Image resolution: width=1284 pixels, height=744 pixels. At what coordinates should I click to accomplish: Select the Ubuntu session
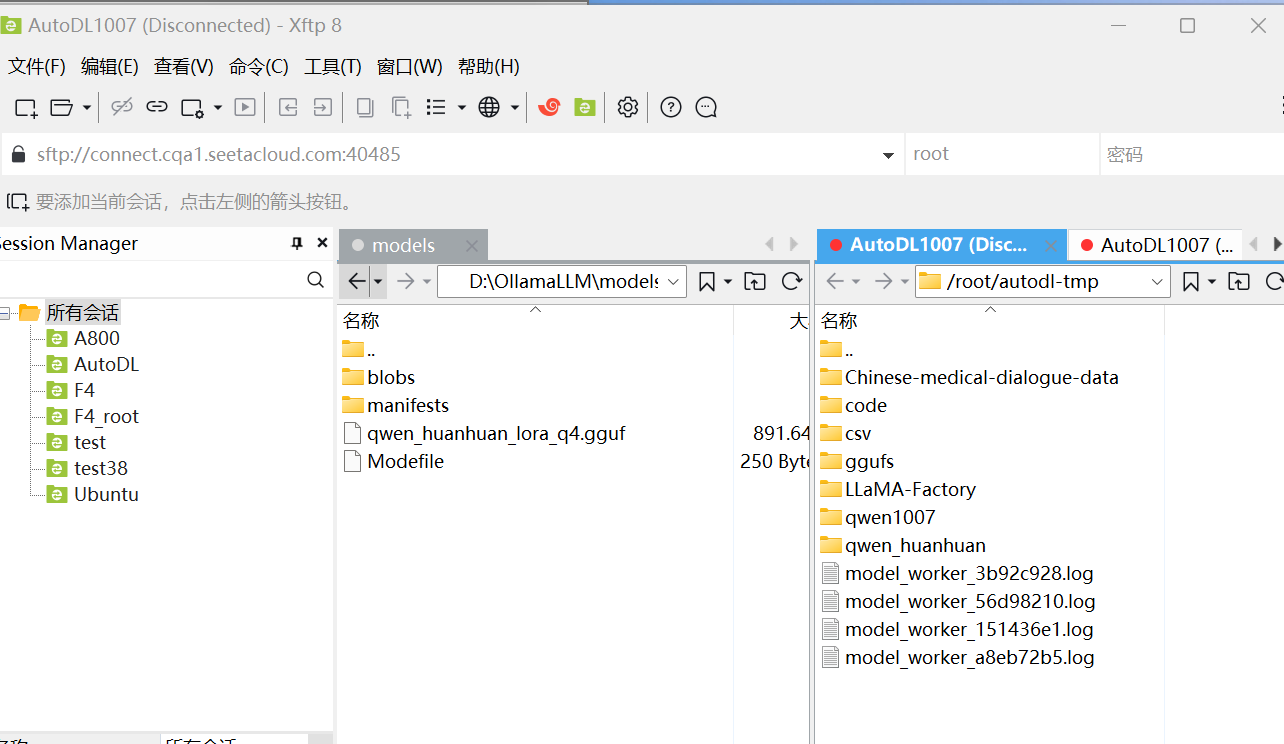pos(107,495)
